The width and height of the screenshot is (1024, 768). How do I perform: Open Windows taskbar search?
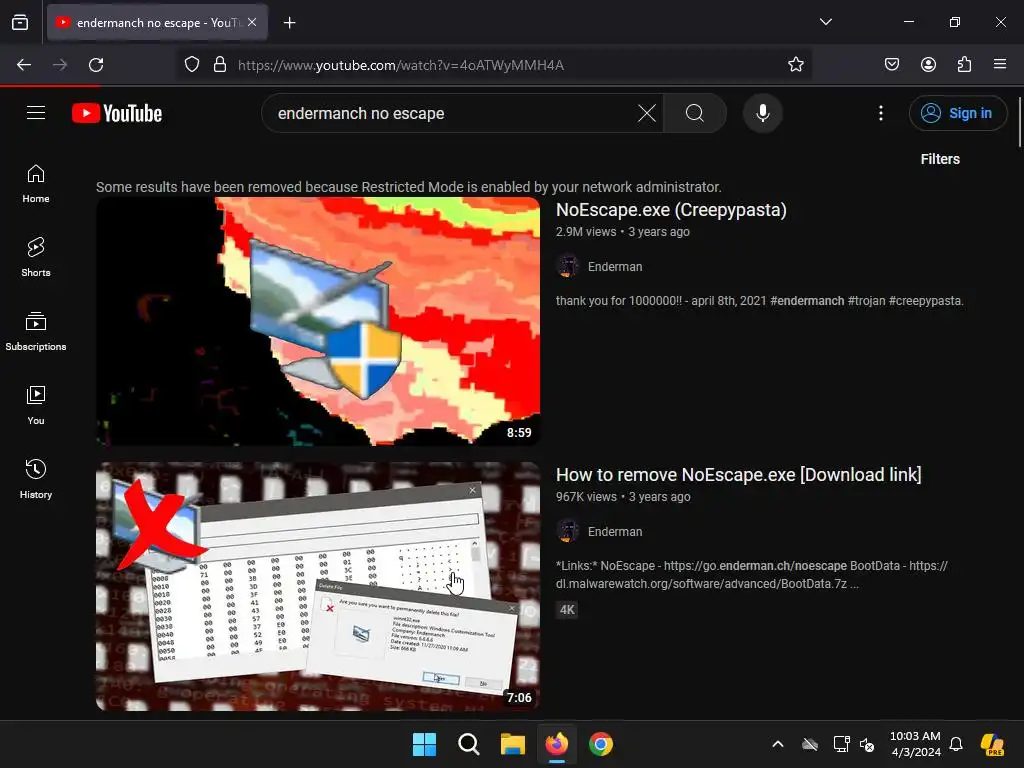[x=468, y=744]
